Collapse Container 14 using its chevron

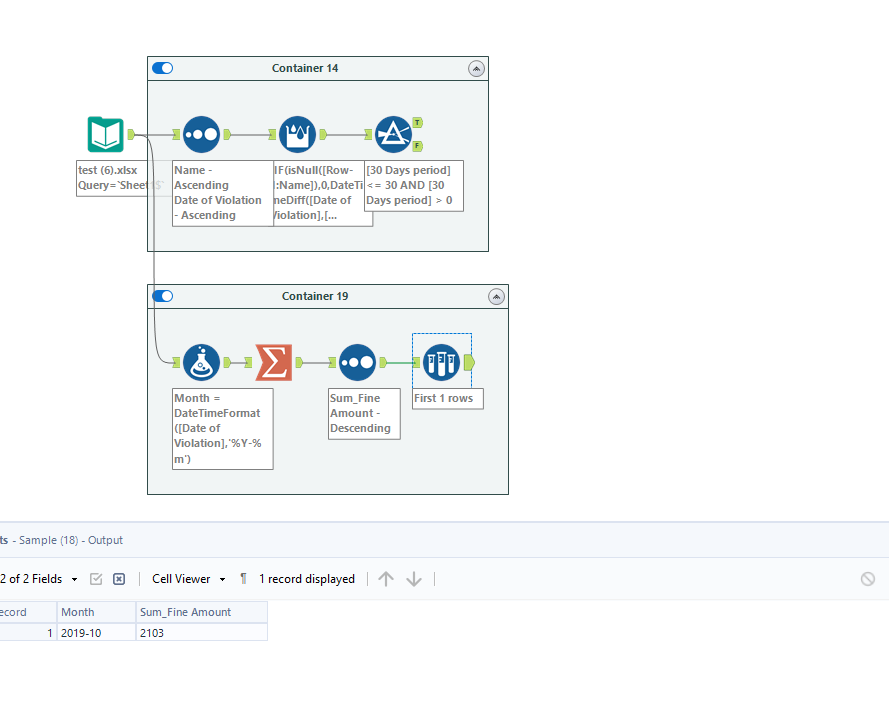point(477,68)
